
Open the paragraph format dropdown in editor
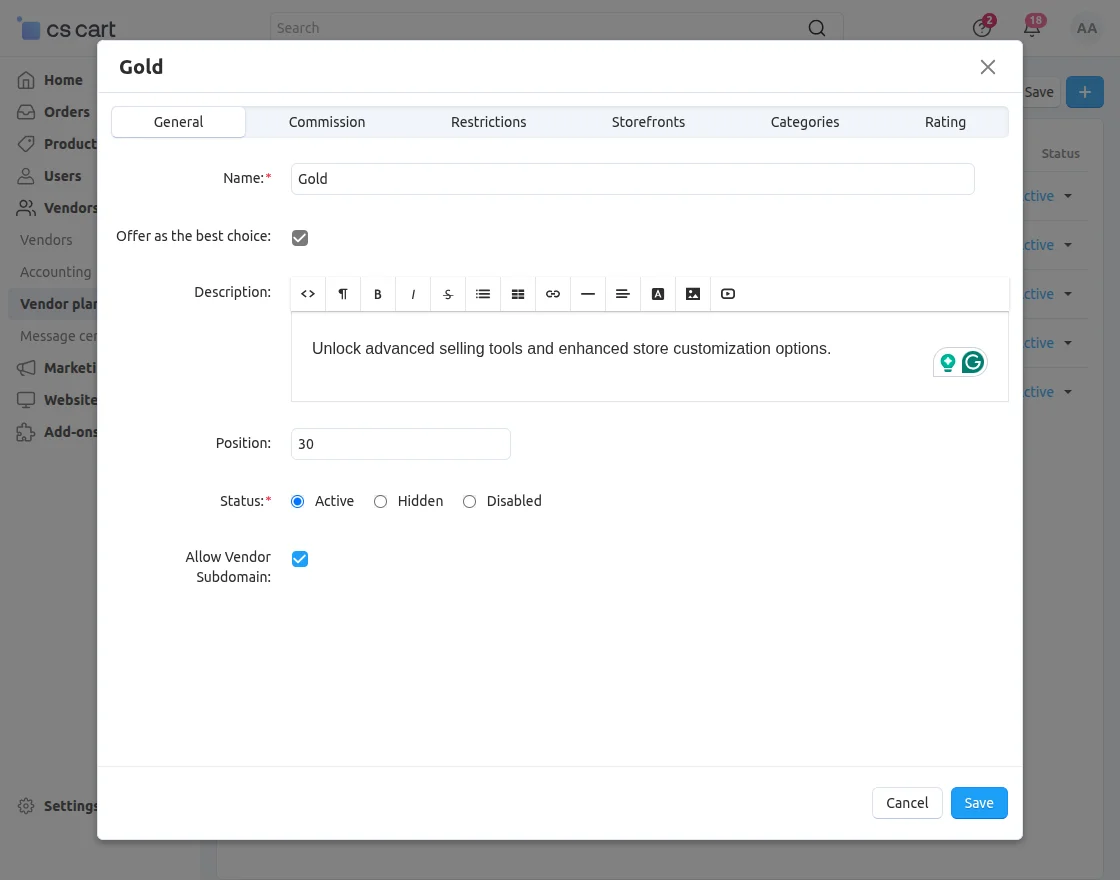(x=342, y=293)
